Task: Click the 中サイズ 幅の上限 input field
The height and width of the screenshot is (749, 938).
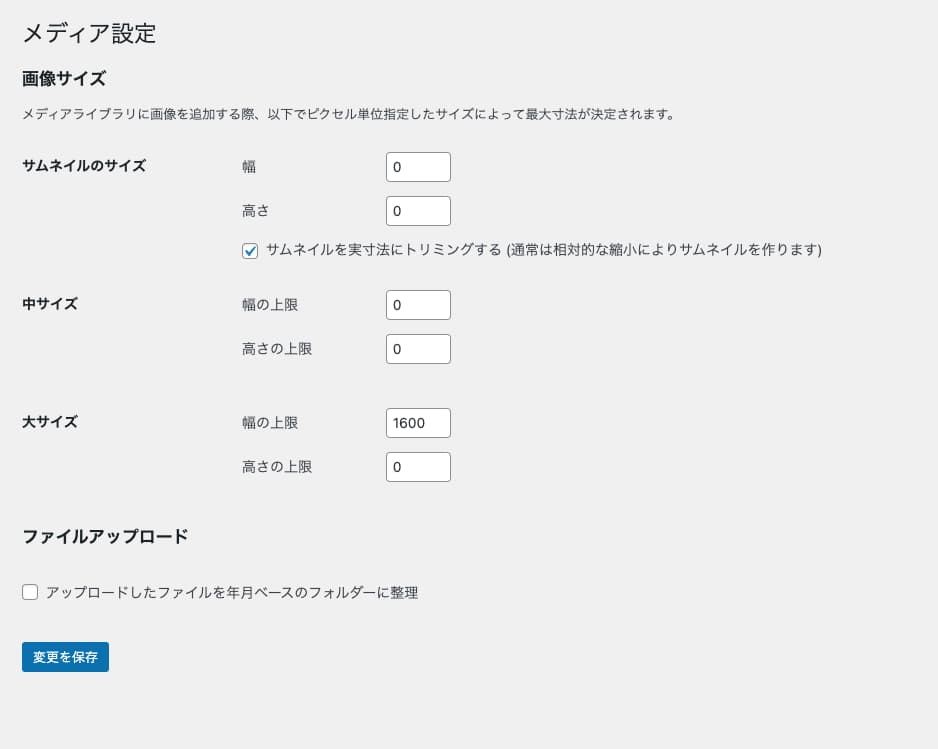Action: 418,305
